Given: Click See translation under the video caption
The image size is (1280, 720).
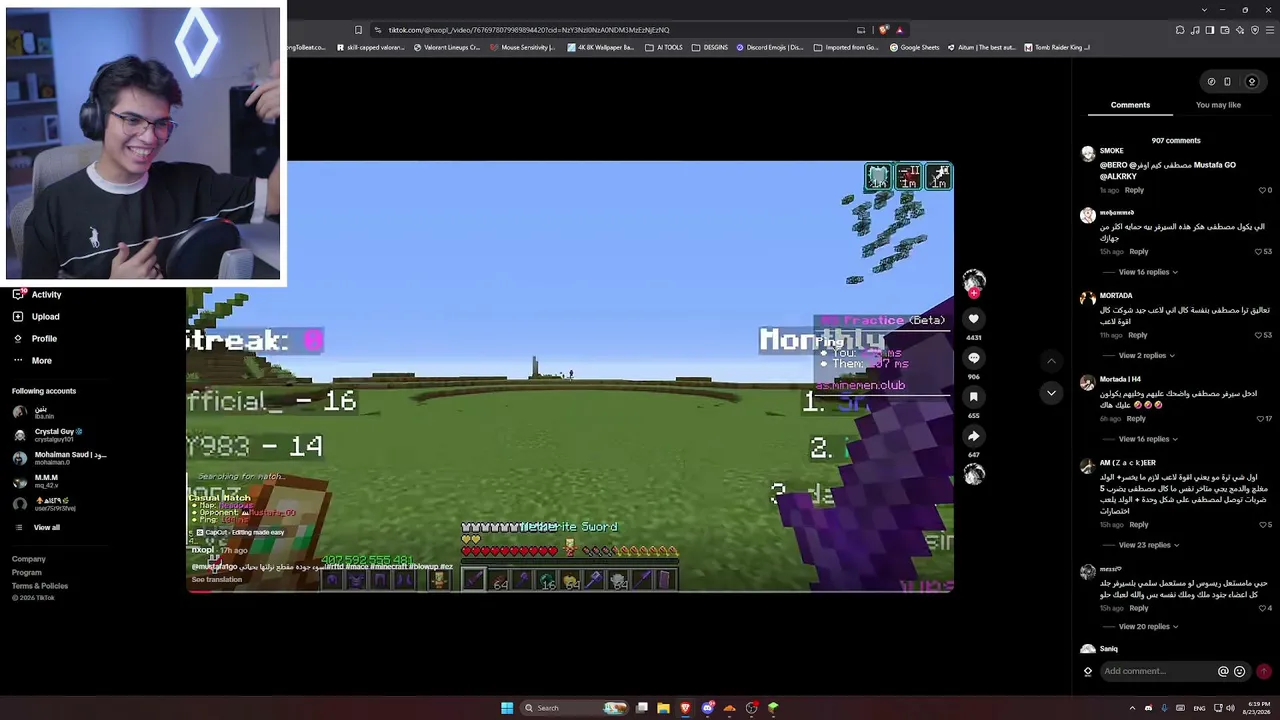Looking at the screenshot, I should 217,580.
